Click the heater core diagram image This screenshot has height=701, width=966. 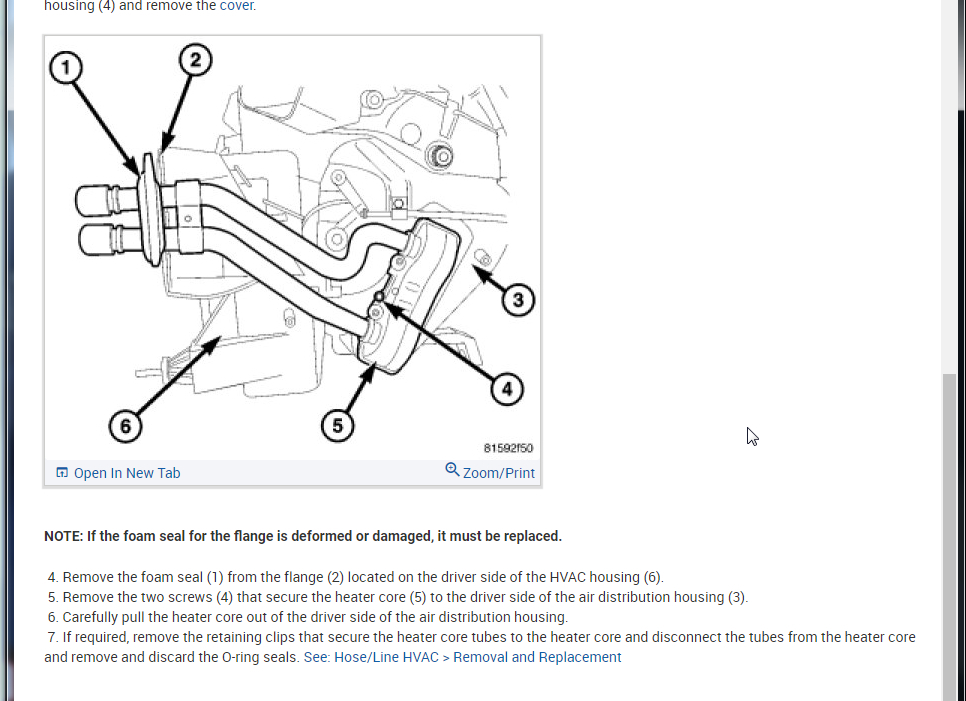tap(292, 248)
